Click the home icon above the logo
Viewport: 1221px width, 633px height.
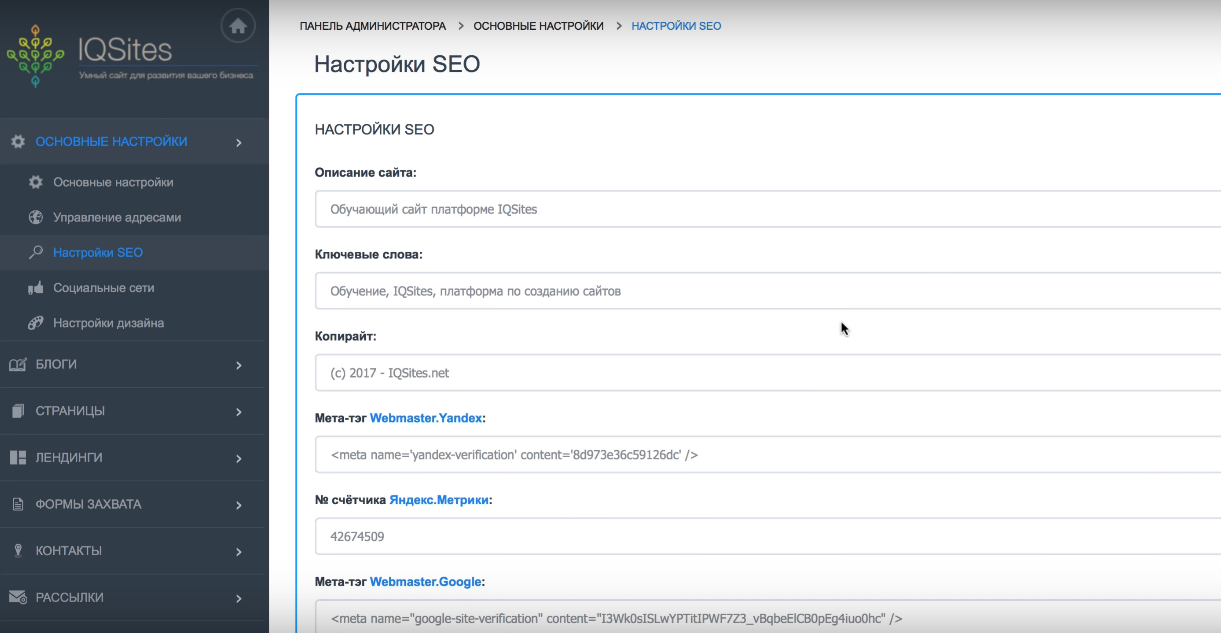click(x=237, y=26)
